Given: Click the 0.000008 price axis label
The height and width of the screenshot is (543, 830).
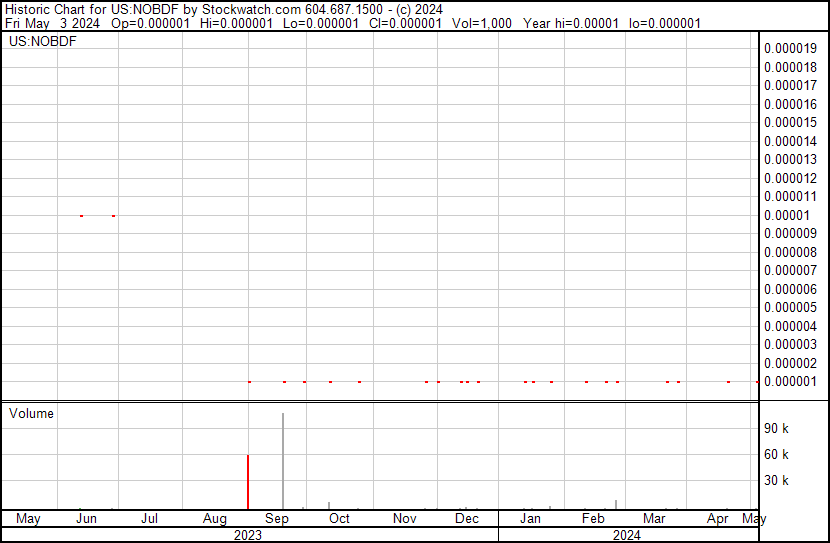Looking at the screenshot, I should pos(790,252).
